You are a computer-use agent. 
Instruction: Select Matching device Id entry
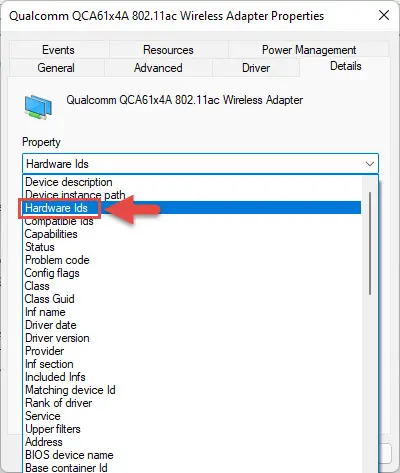(x=193, y=390)
